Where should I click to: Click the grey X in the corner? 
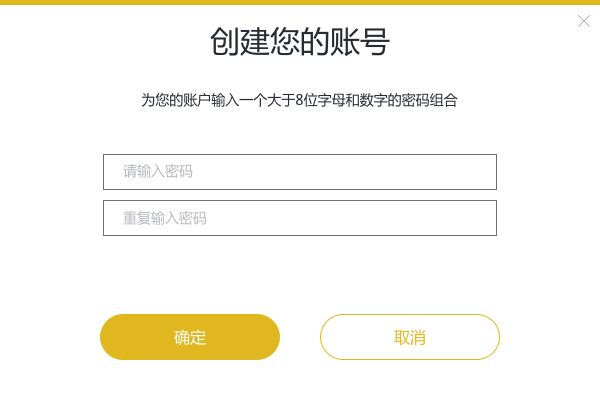coord(584,21)
